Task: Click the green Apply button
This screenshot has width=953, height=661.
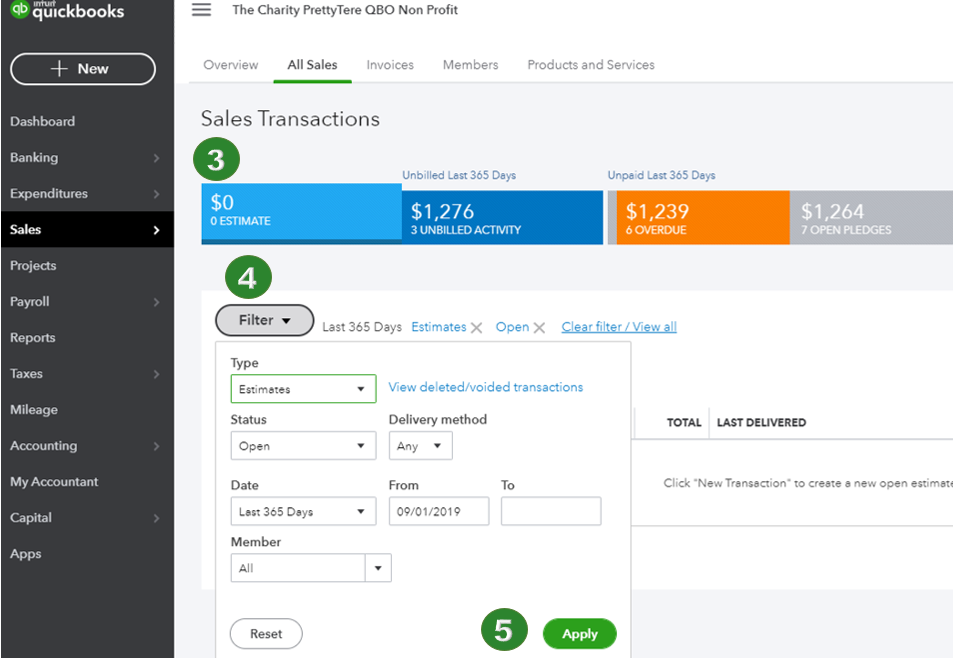Action: point(580,634)
